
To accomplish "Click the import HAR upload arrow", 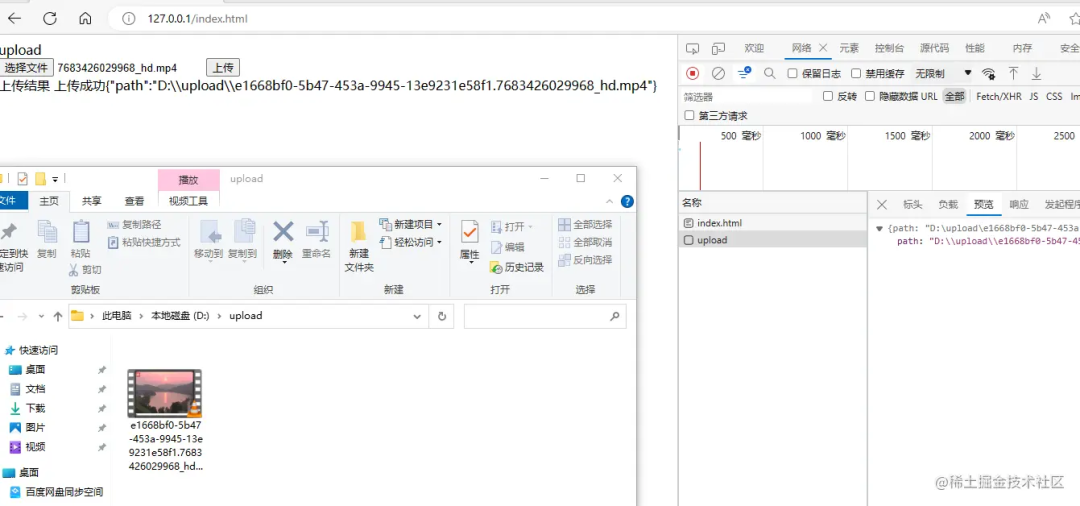I will 1013,73.
